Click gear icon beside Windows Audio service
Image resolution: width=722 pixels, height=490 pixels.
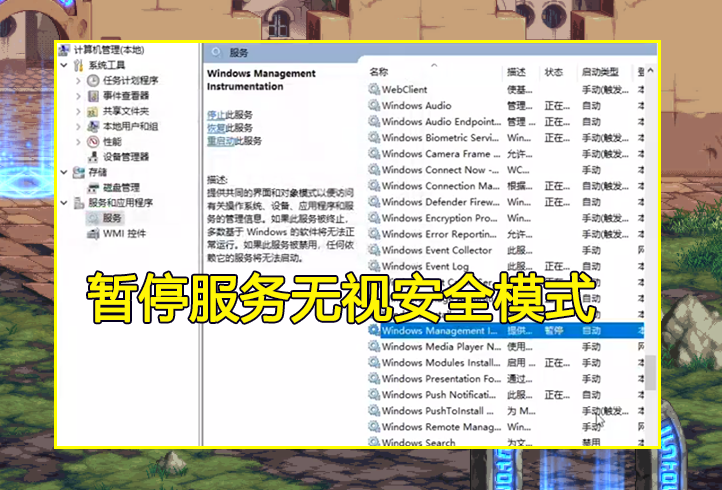coord(374,105)
